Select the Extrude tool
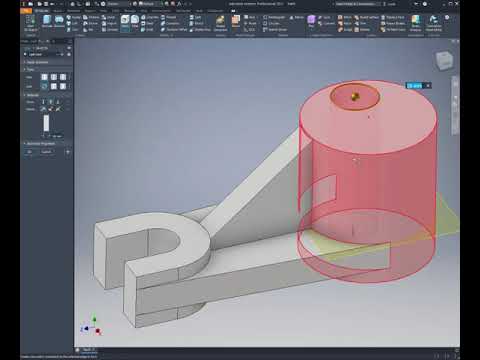The image size is (480, 360). point(47,21)
